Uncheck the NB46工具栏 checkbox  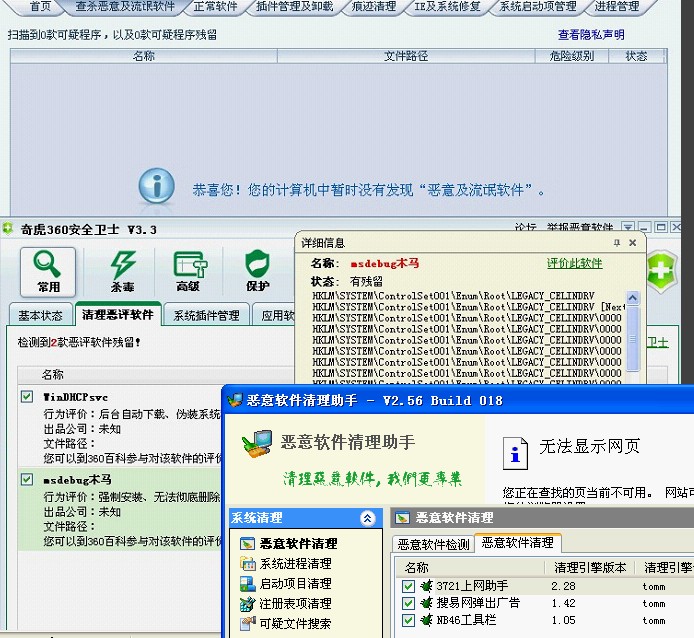tap(408, 620)
